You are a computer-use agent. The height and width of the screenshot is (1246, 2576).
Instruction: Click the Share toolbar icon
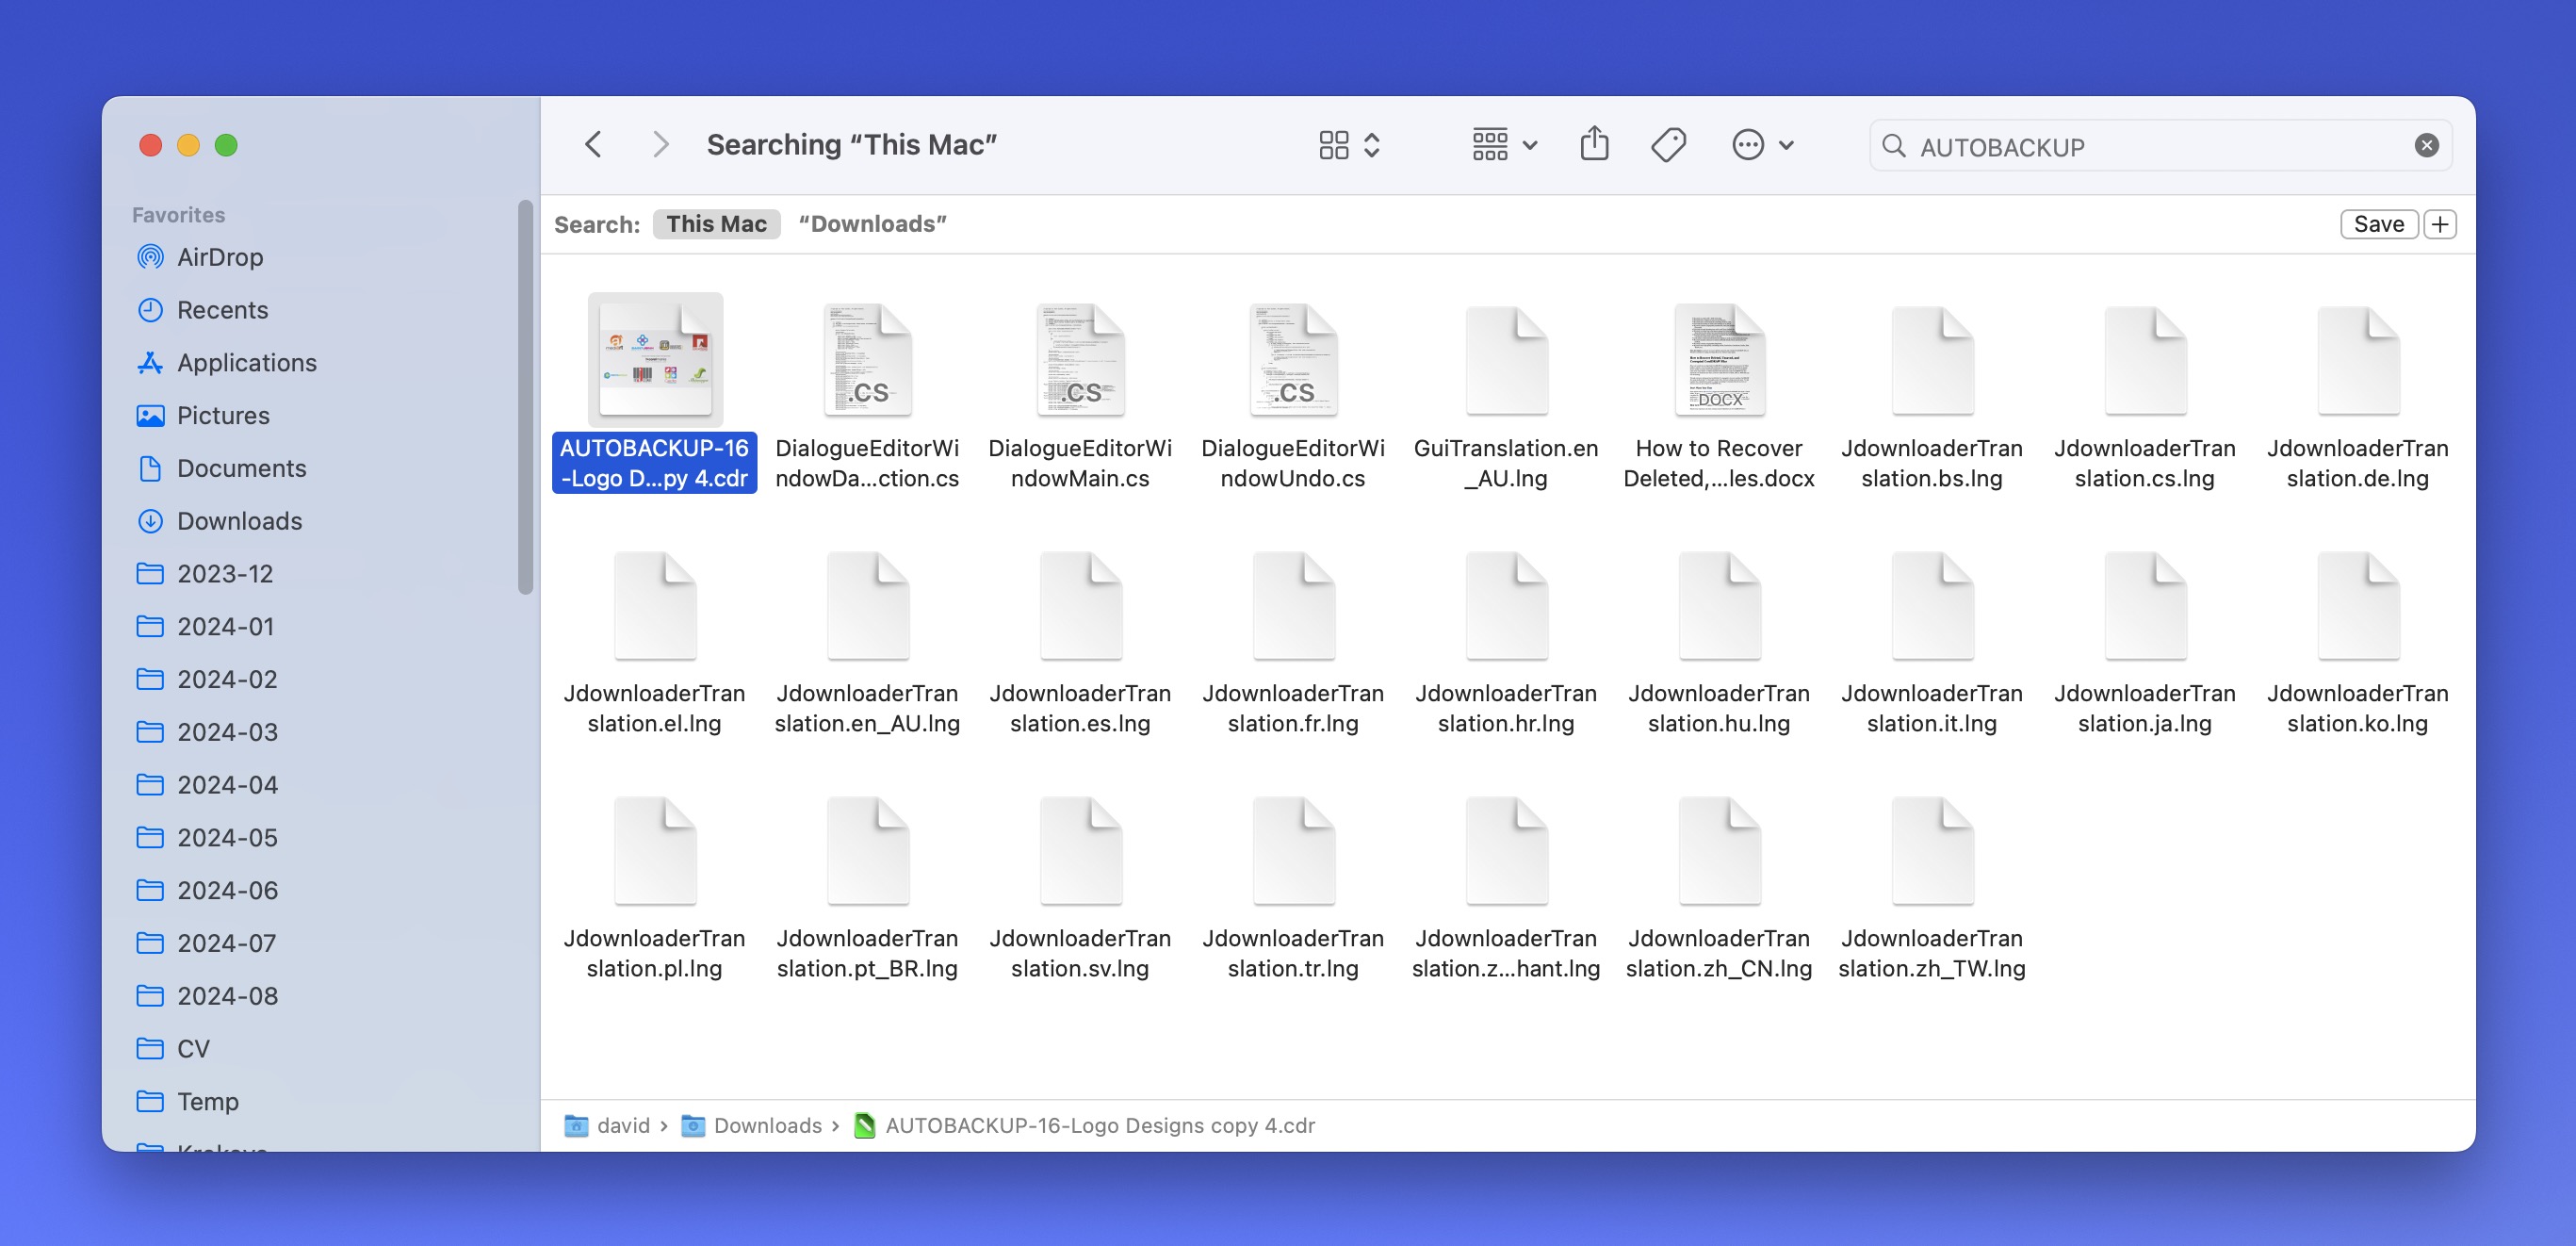[x=1594, y=145]
